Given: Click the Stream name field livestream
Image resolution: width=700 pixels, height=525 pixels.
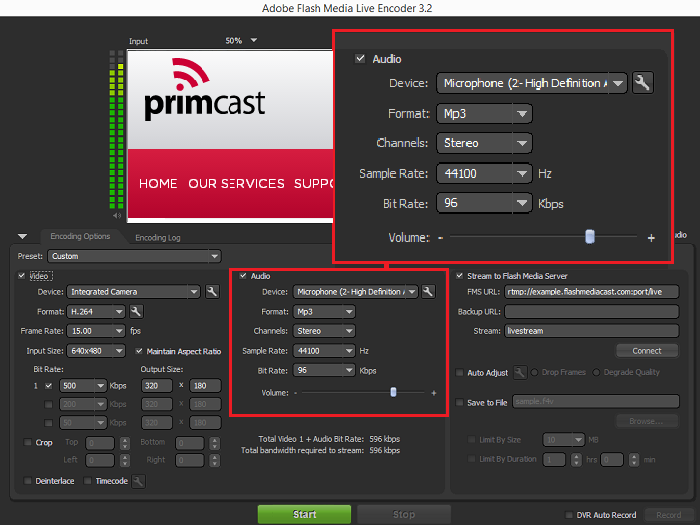Looking at the screenshot, I should point(592,331).
